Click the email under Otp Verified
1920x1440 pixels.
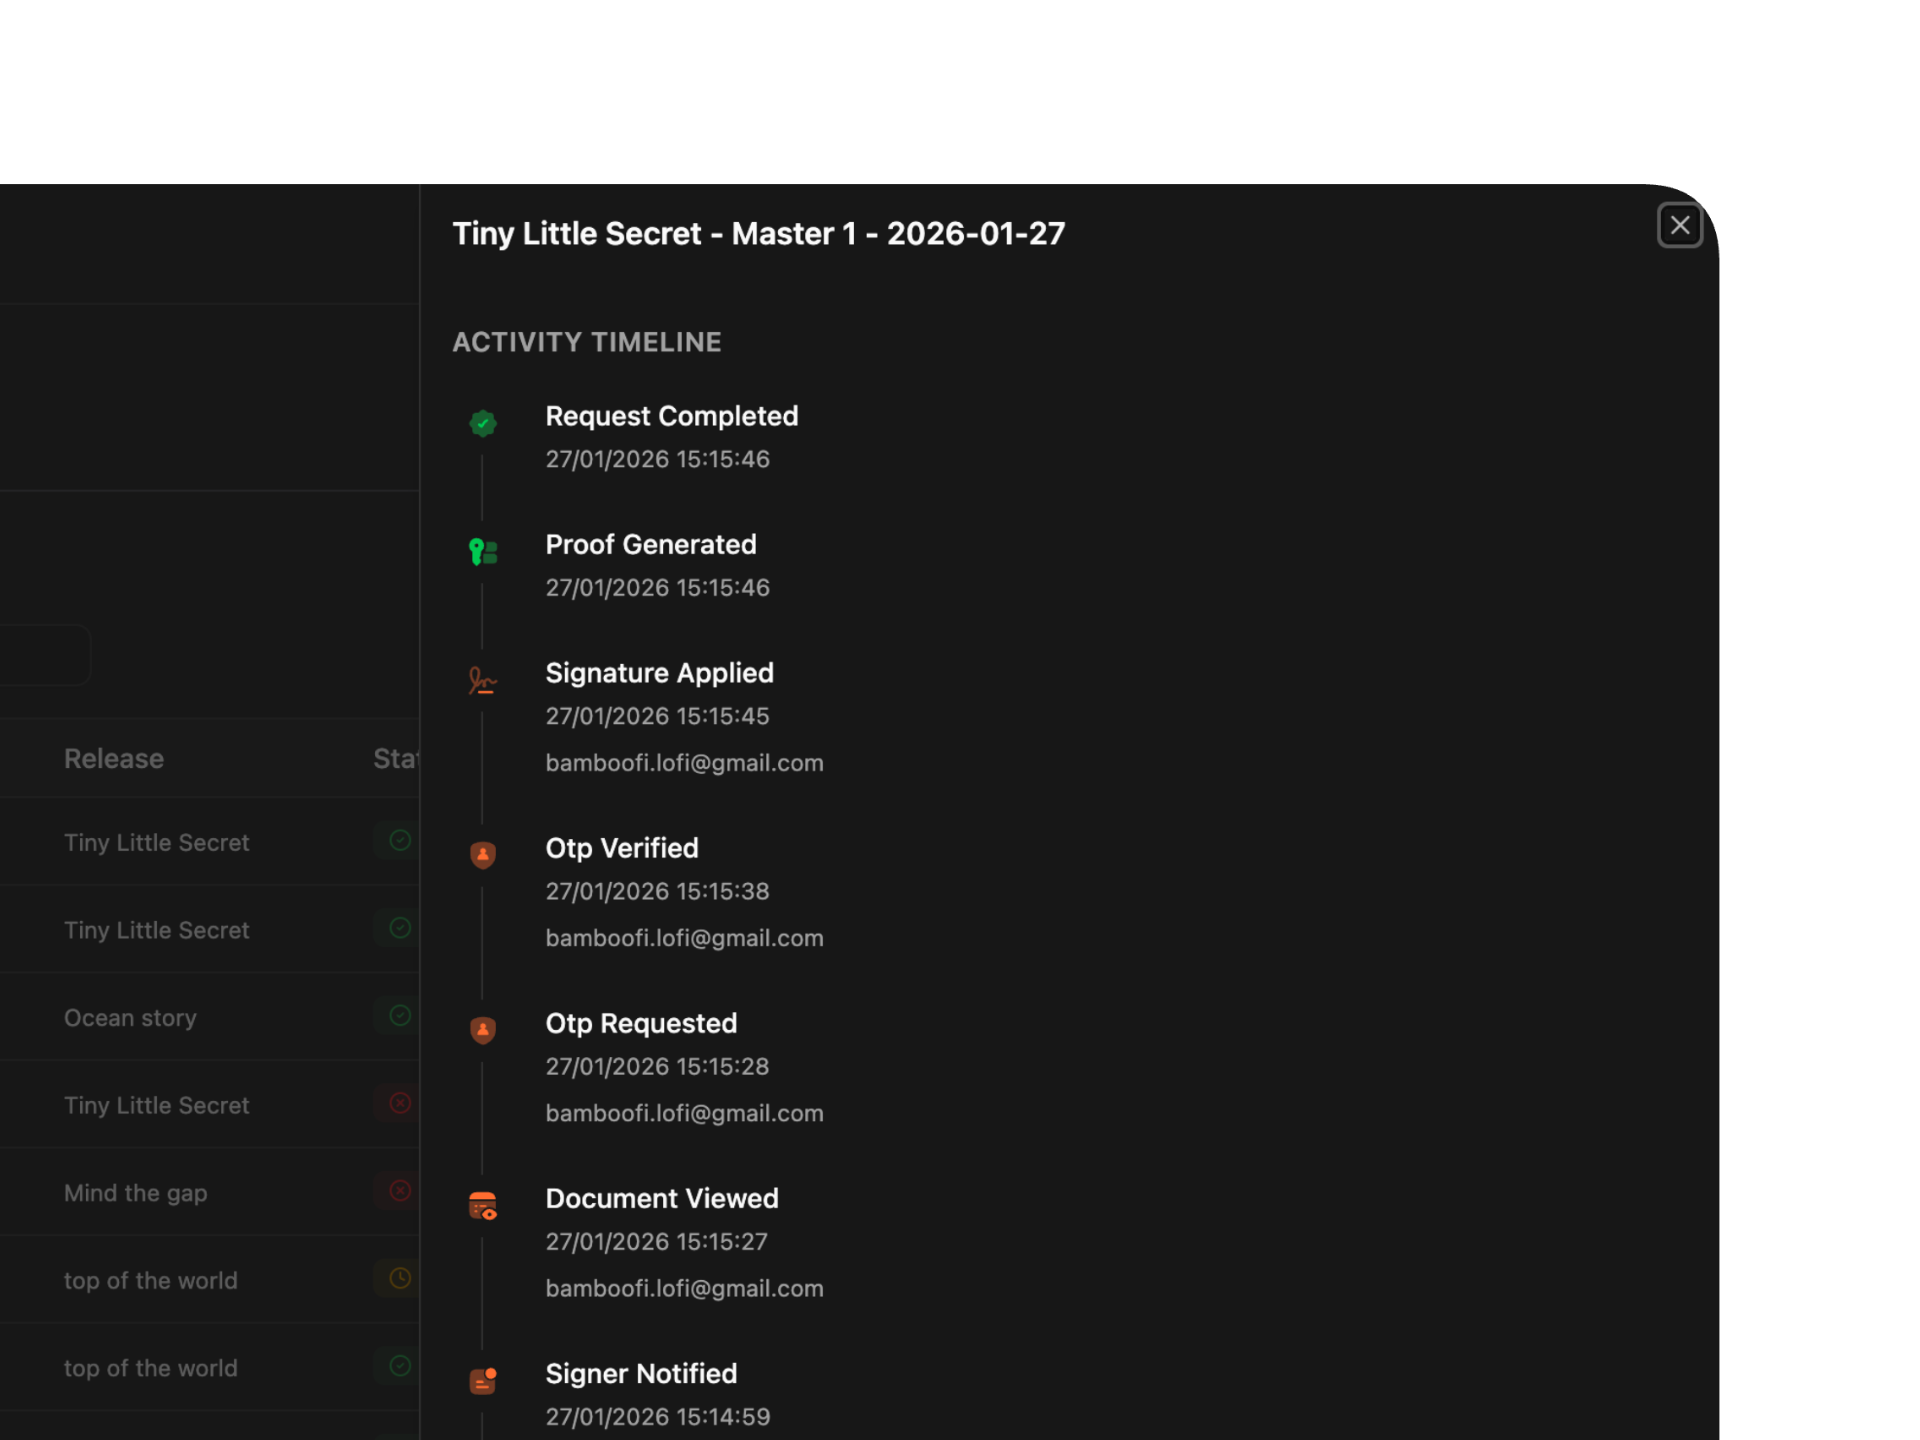[x=684, y=938]
